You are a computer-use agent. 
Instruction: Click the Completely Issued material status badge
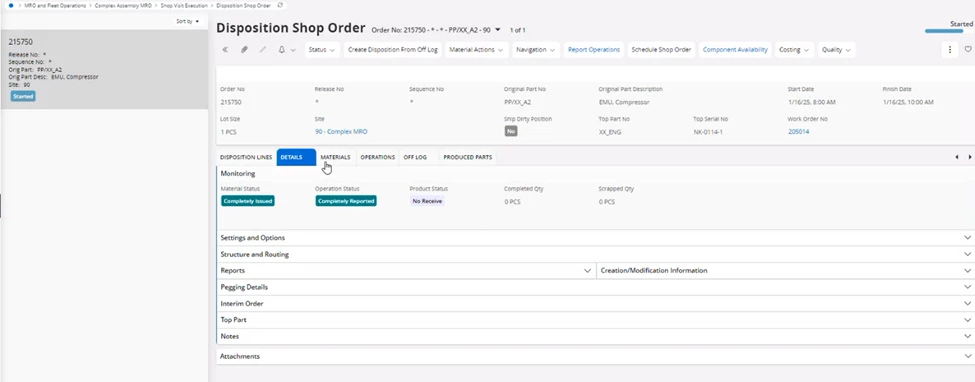247,201
